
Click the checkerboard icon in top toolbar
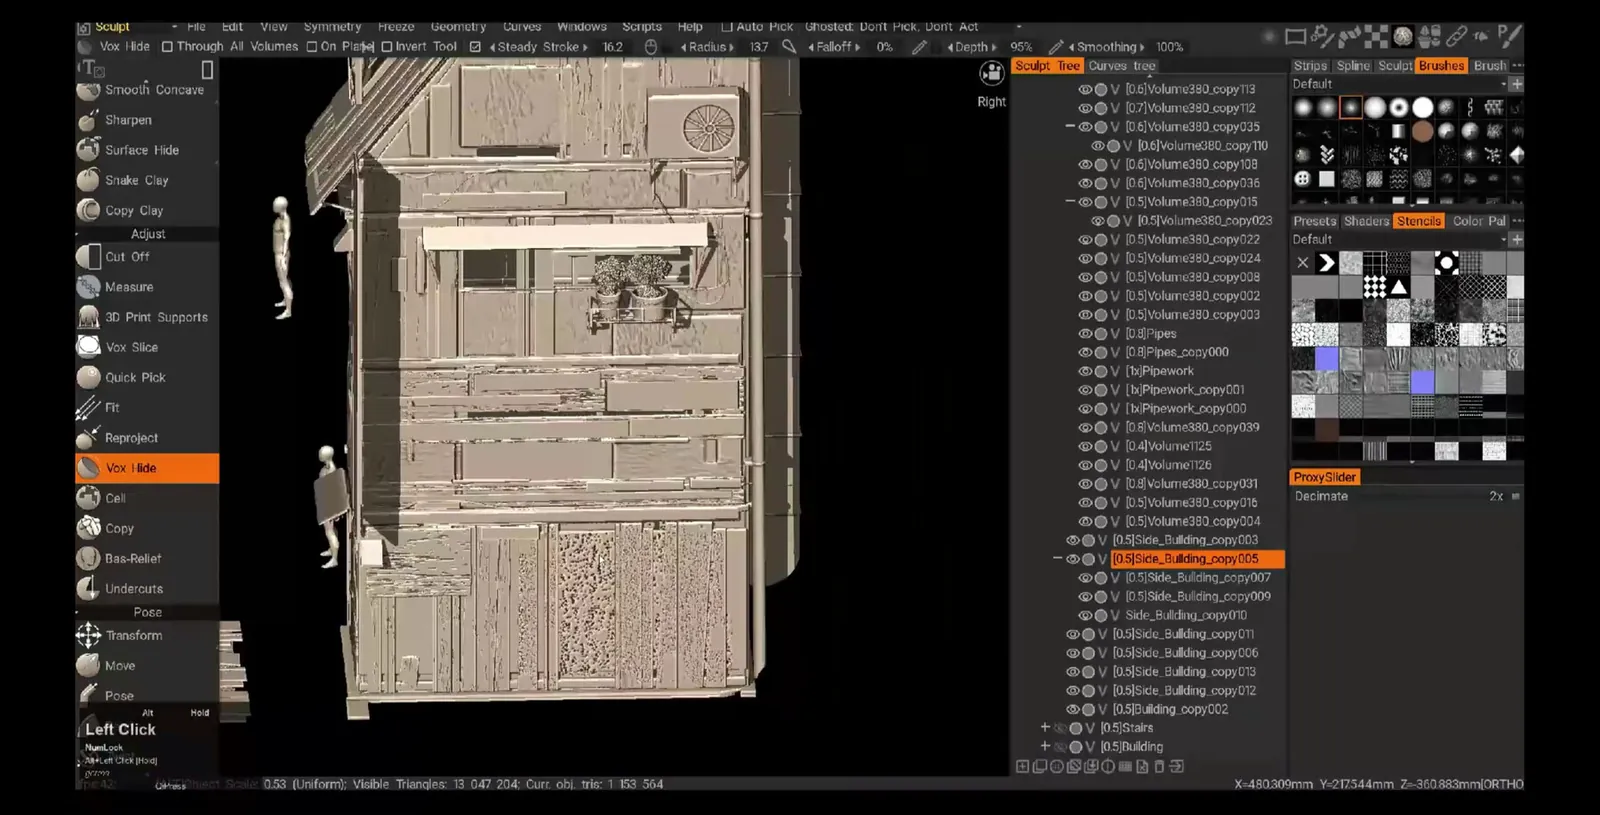tap(1377, 37)
